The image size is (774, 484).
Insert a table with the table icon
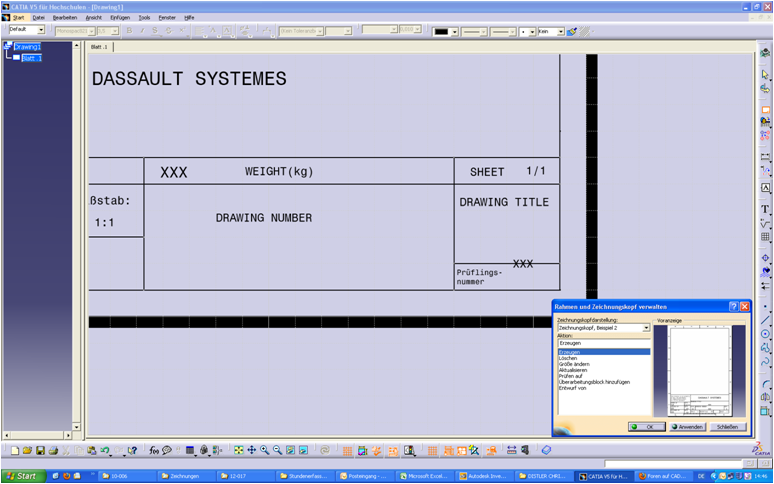[x=765, y=237]
